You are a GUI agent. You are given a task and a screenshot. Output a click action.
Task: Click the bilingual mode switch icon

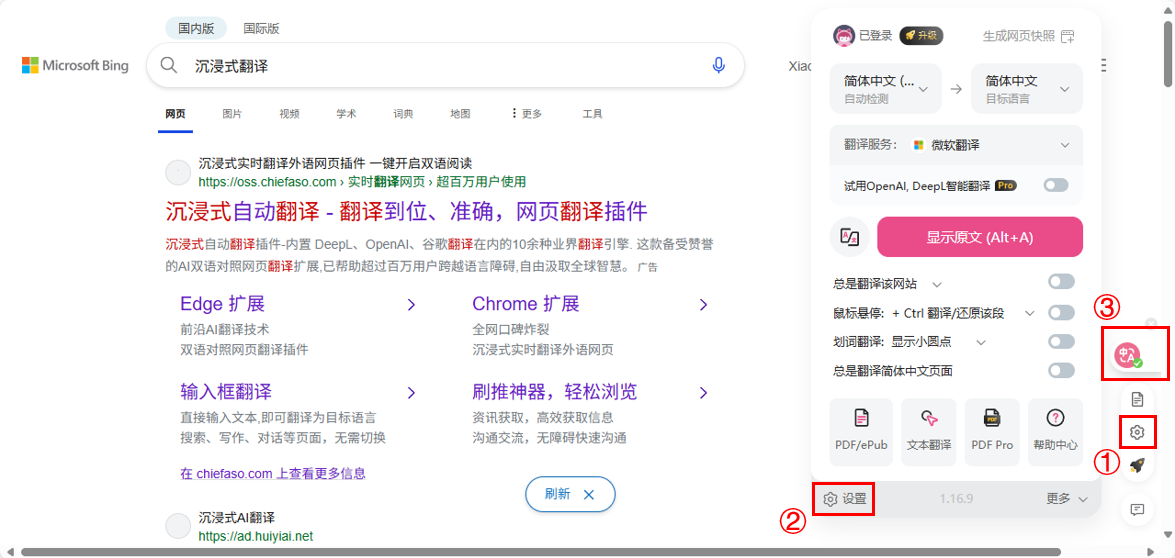850,237
